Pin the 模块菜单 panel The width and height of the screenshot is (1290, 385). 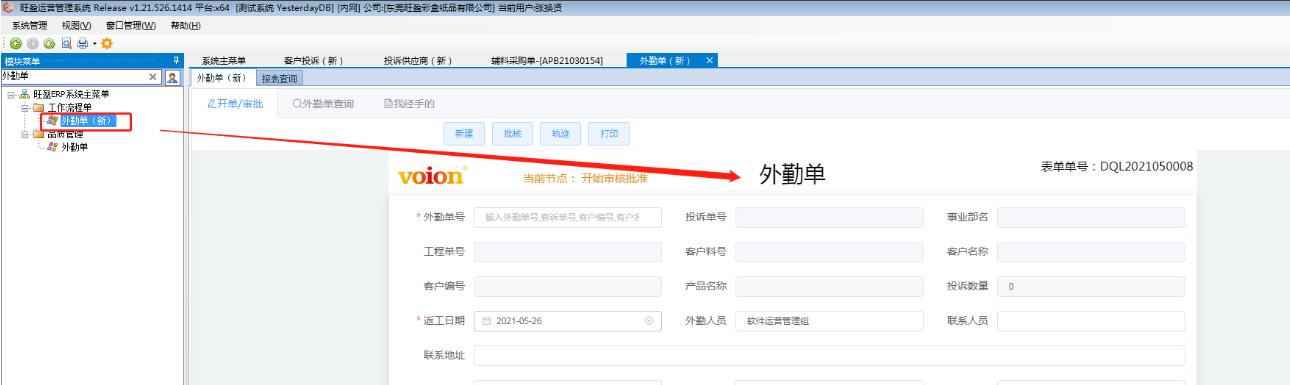pyautogui.click(x=177, y=60)
